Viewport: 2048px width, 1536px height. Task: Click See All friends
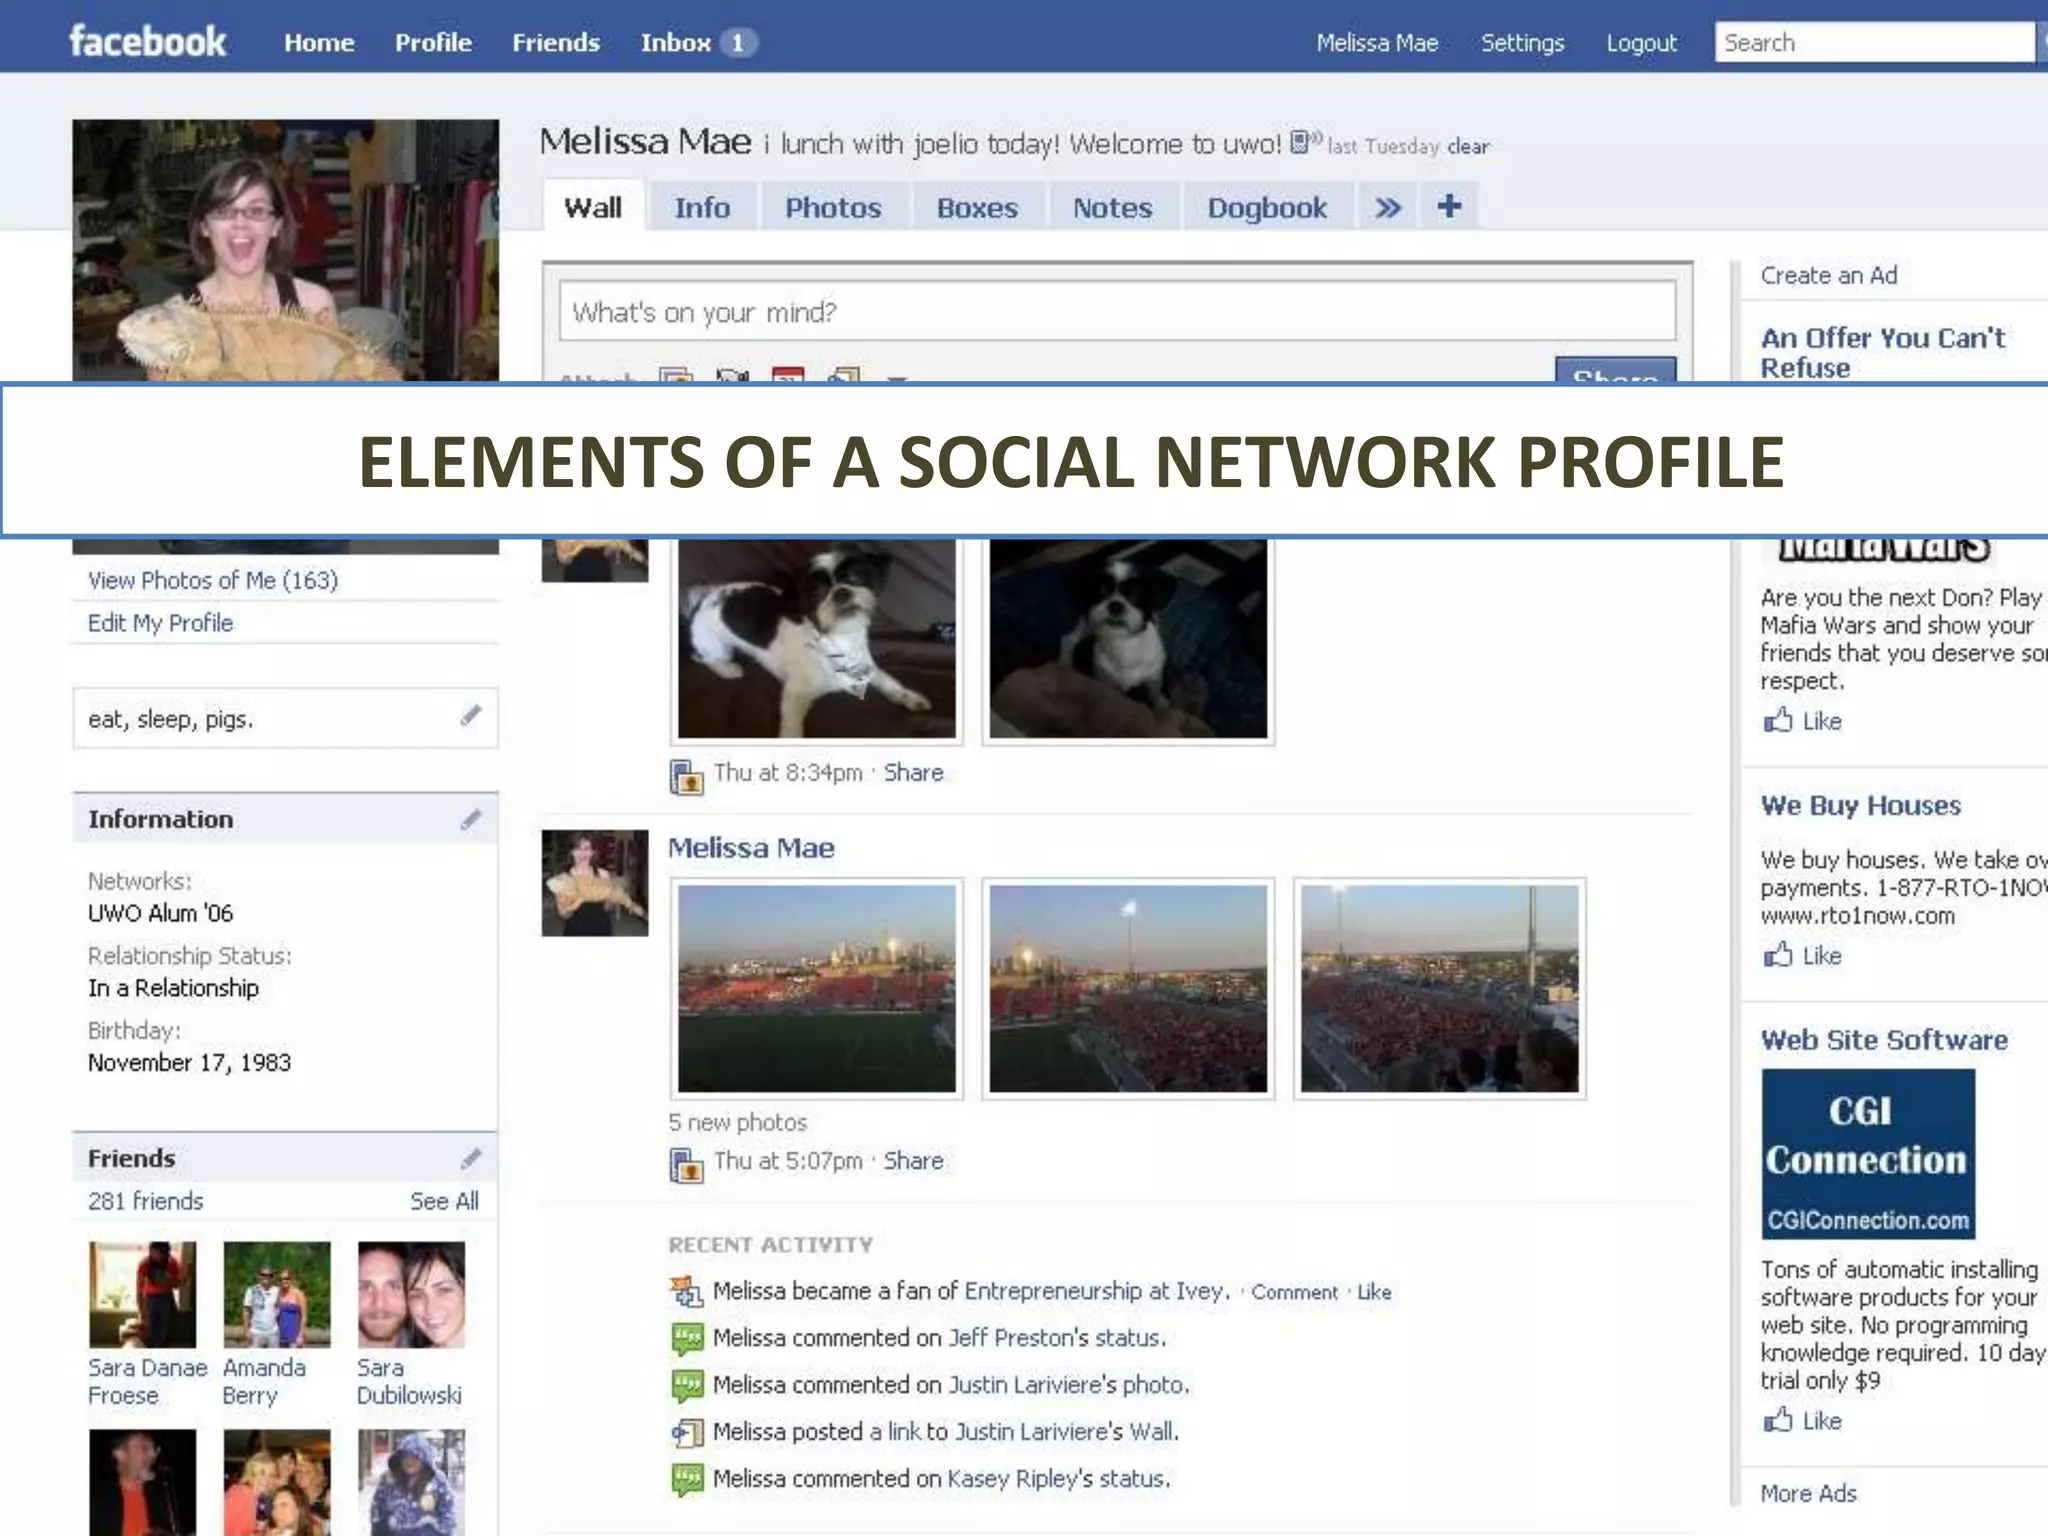(444, 1201)
